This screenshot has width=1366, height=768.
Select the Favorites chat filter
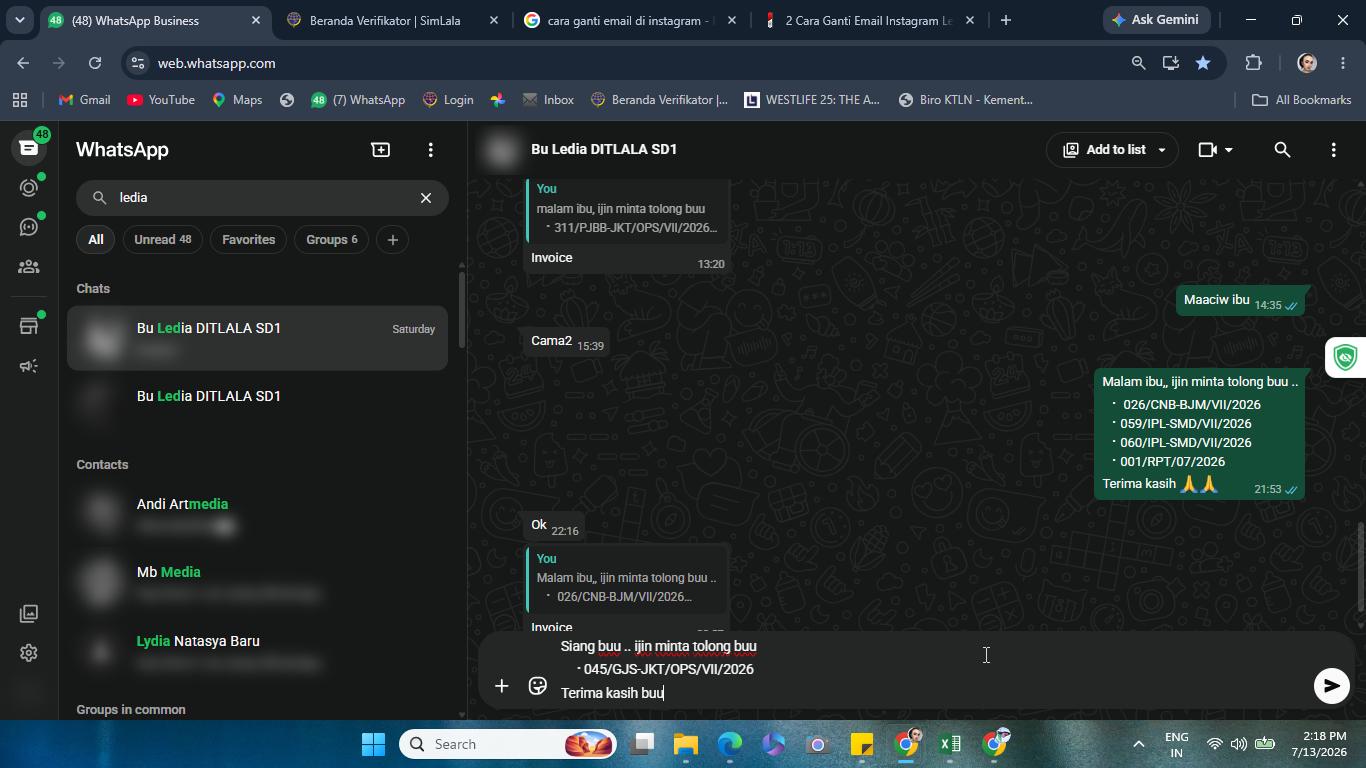pos(249,240)
